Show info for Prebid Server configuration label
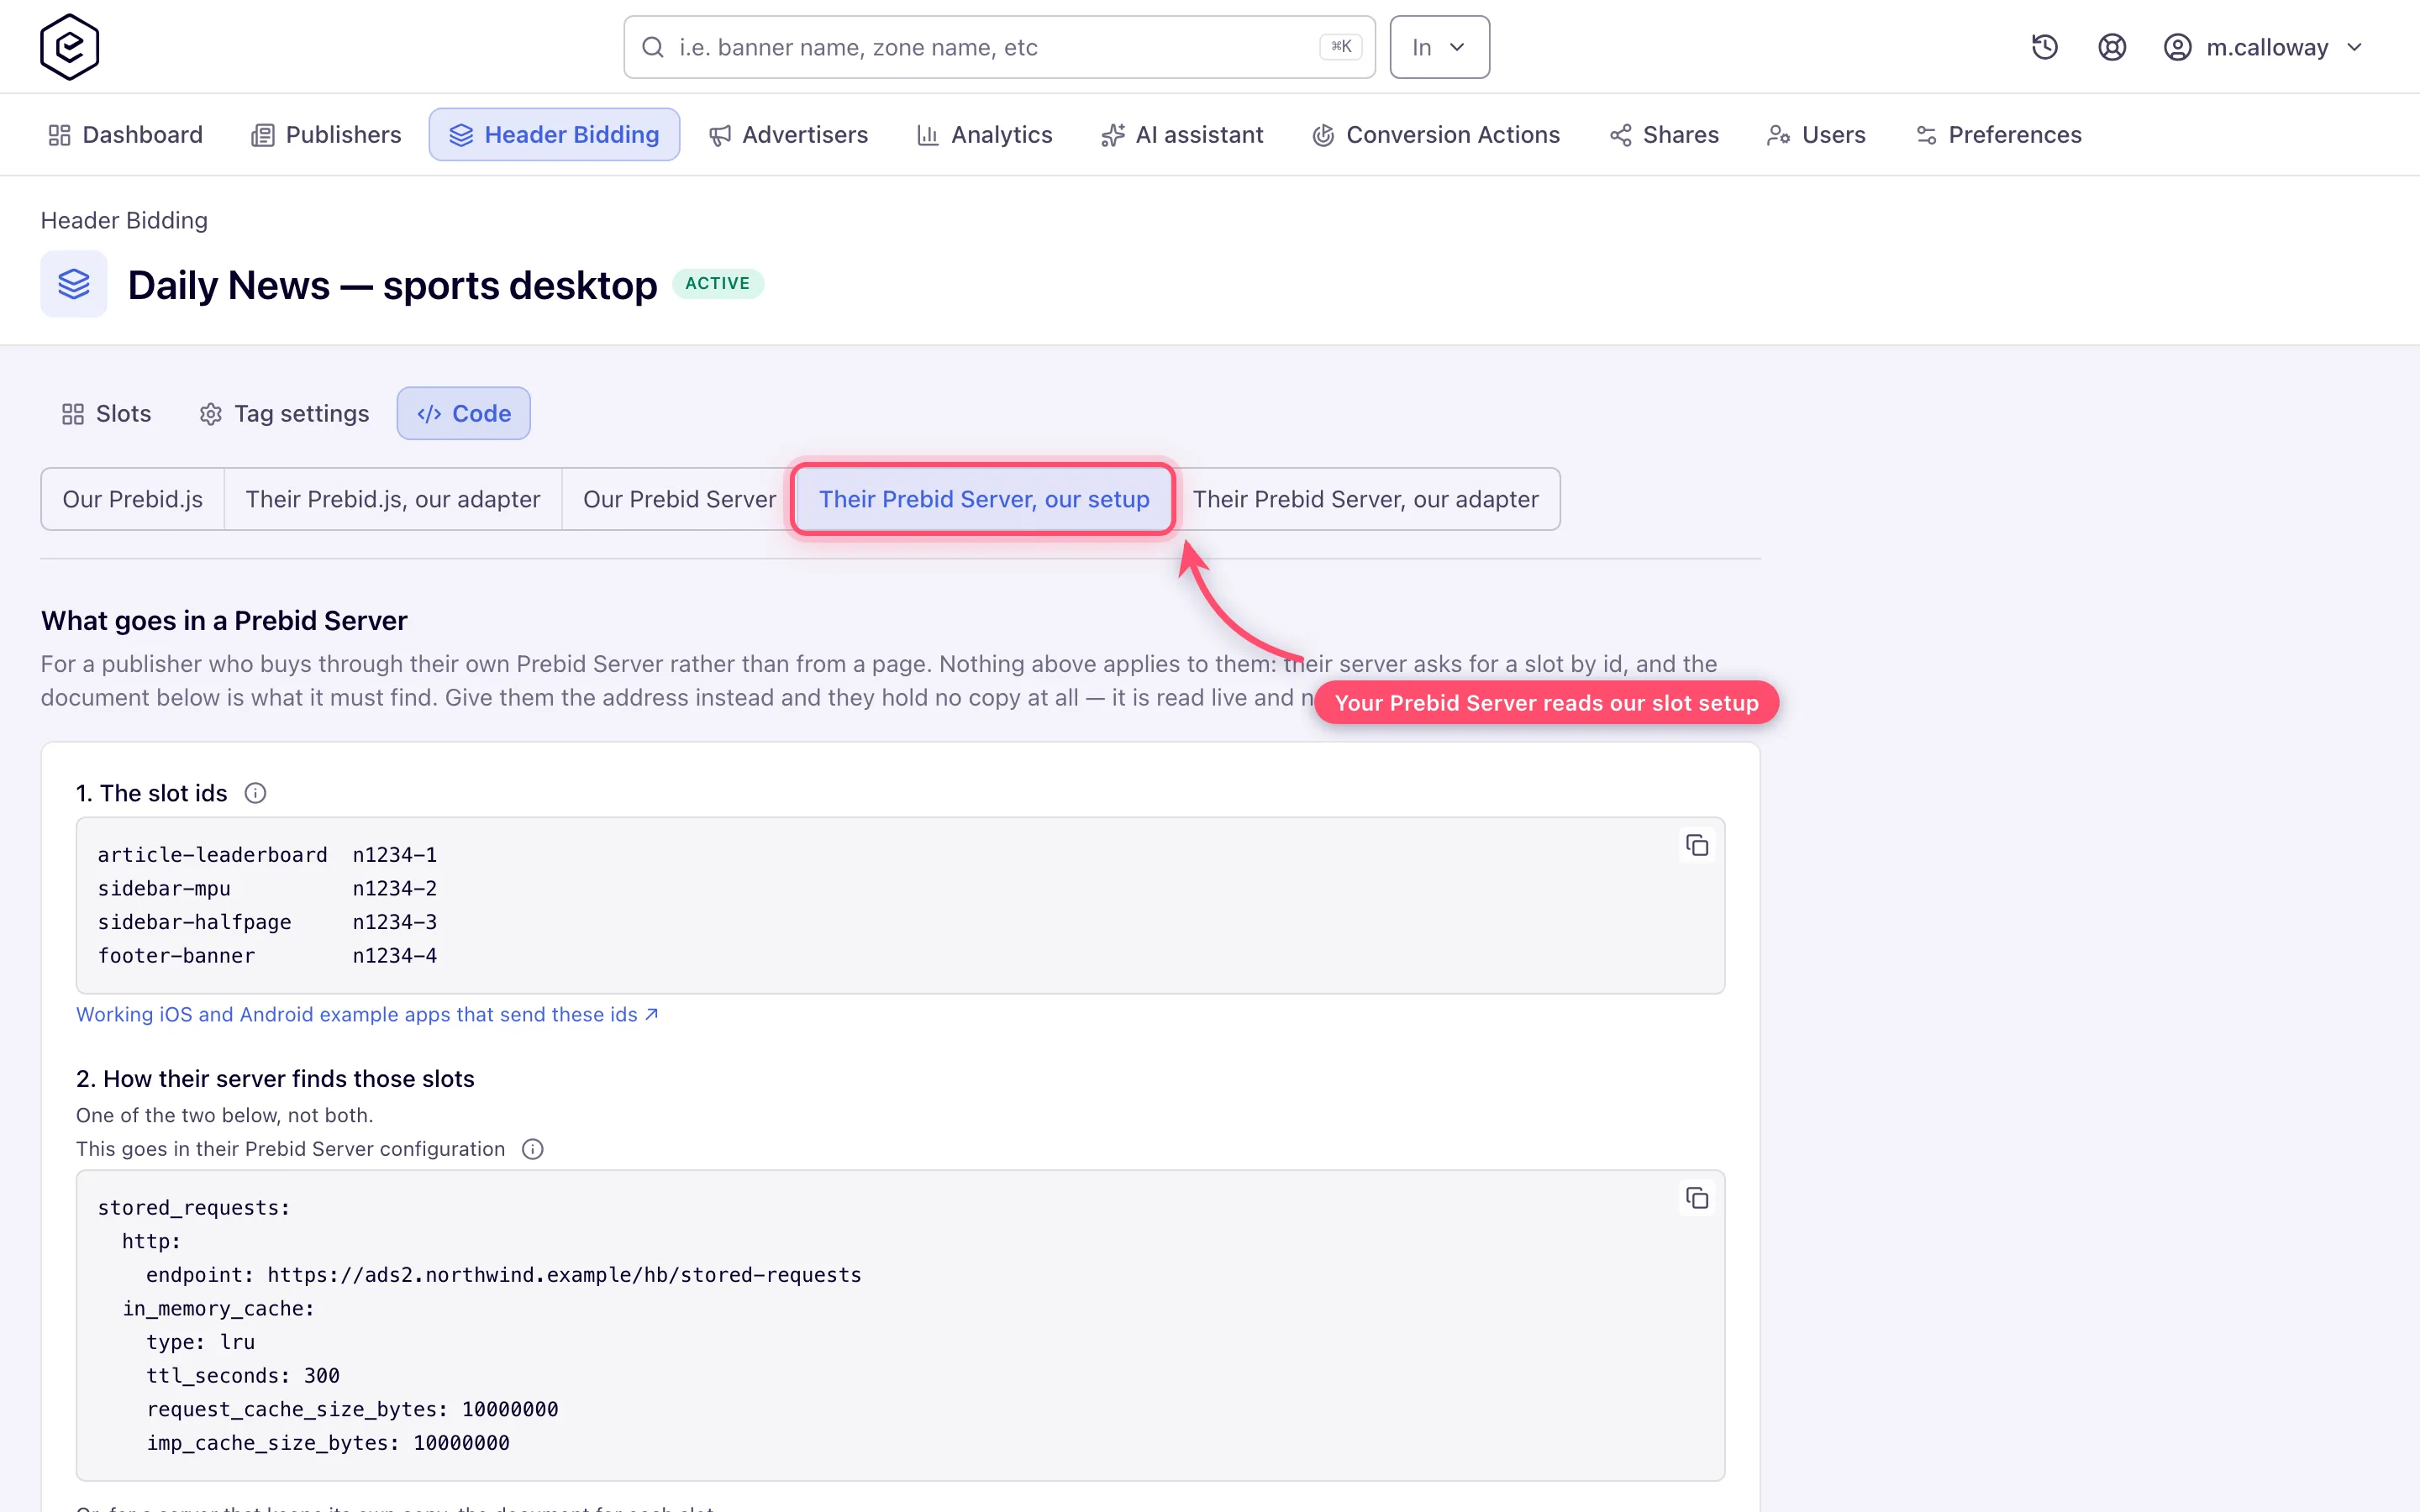2420x1512 pixels. coord(533,1149)
